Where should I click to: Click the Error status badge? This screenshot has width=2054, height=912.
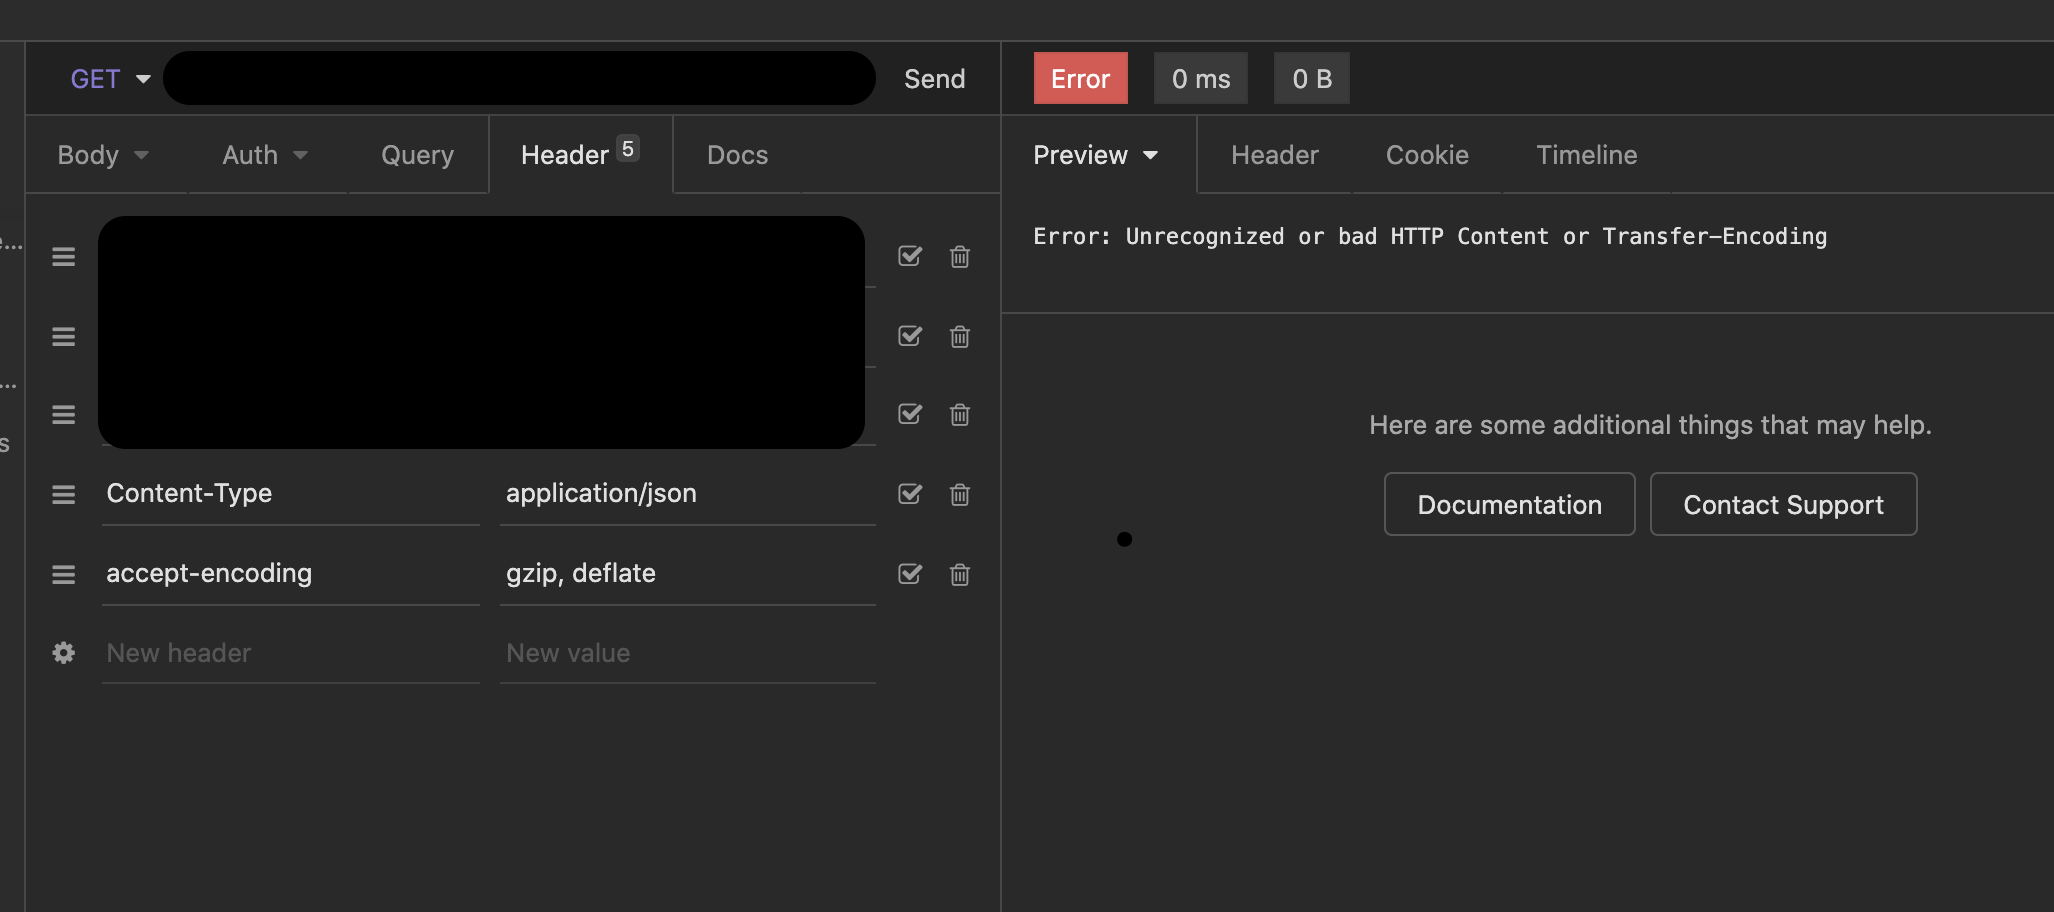pos(1080,78)
